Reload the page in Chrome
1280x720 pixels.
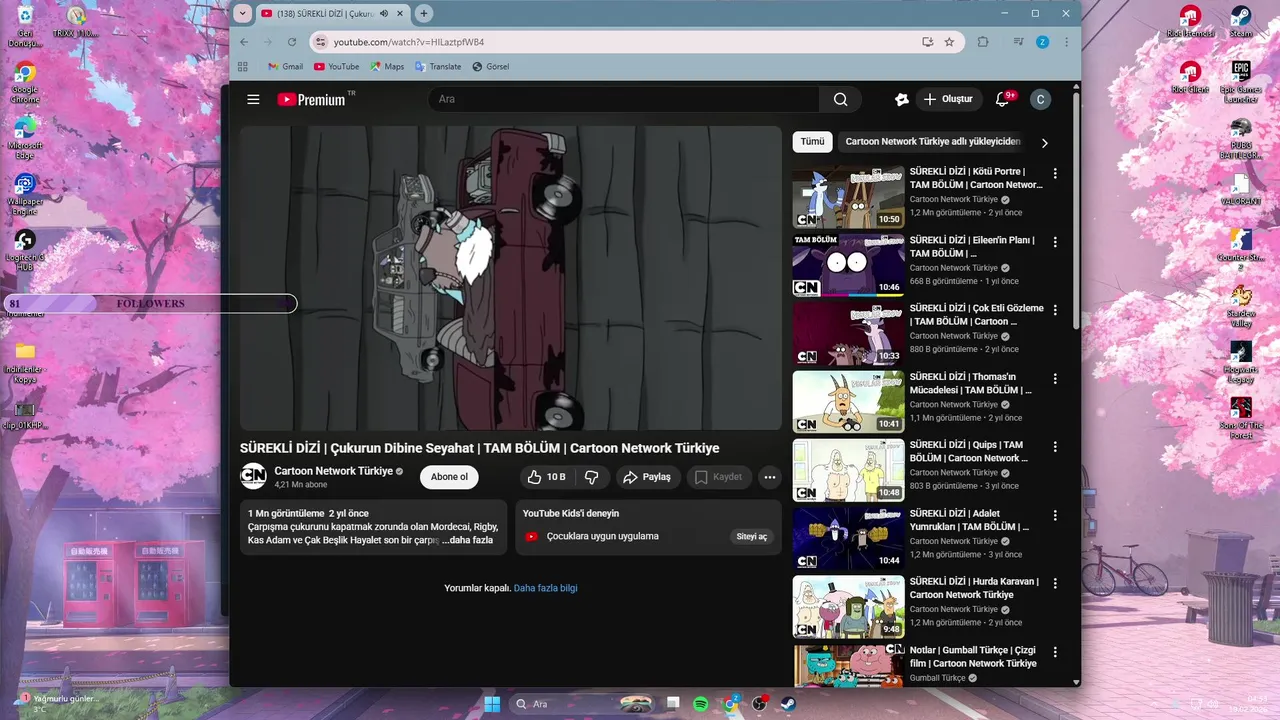292,42
